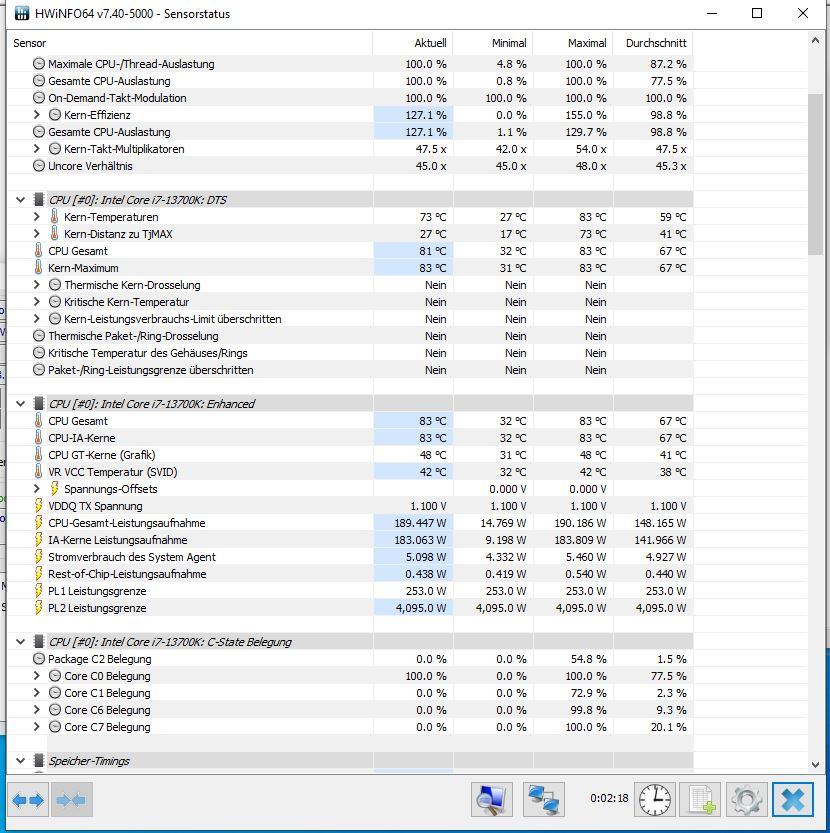This screenshot has width=830, height=833.
Task: Expand the Kern-Takt-Multiplikatoren row
Action: point(36,149)
